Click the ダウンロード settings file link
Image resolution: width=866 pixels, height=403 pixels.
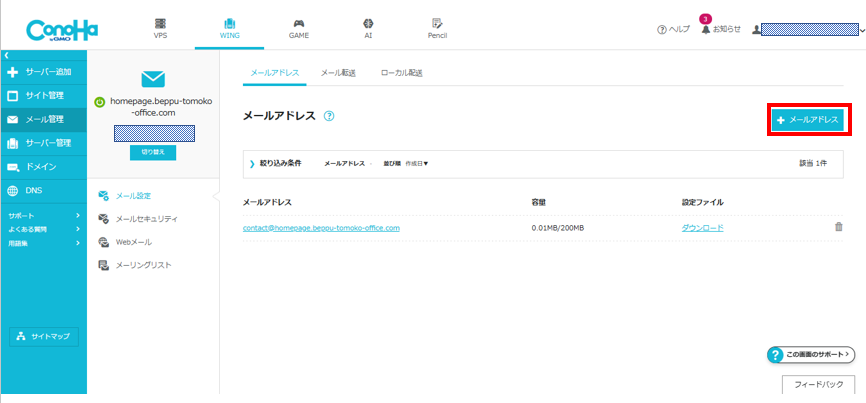703,228
